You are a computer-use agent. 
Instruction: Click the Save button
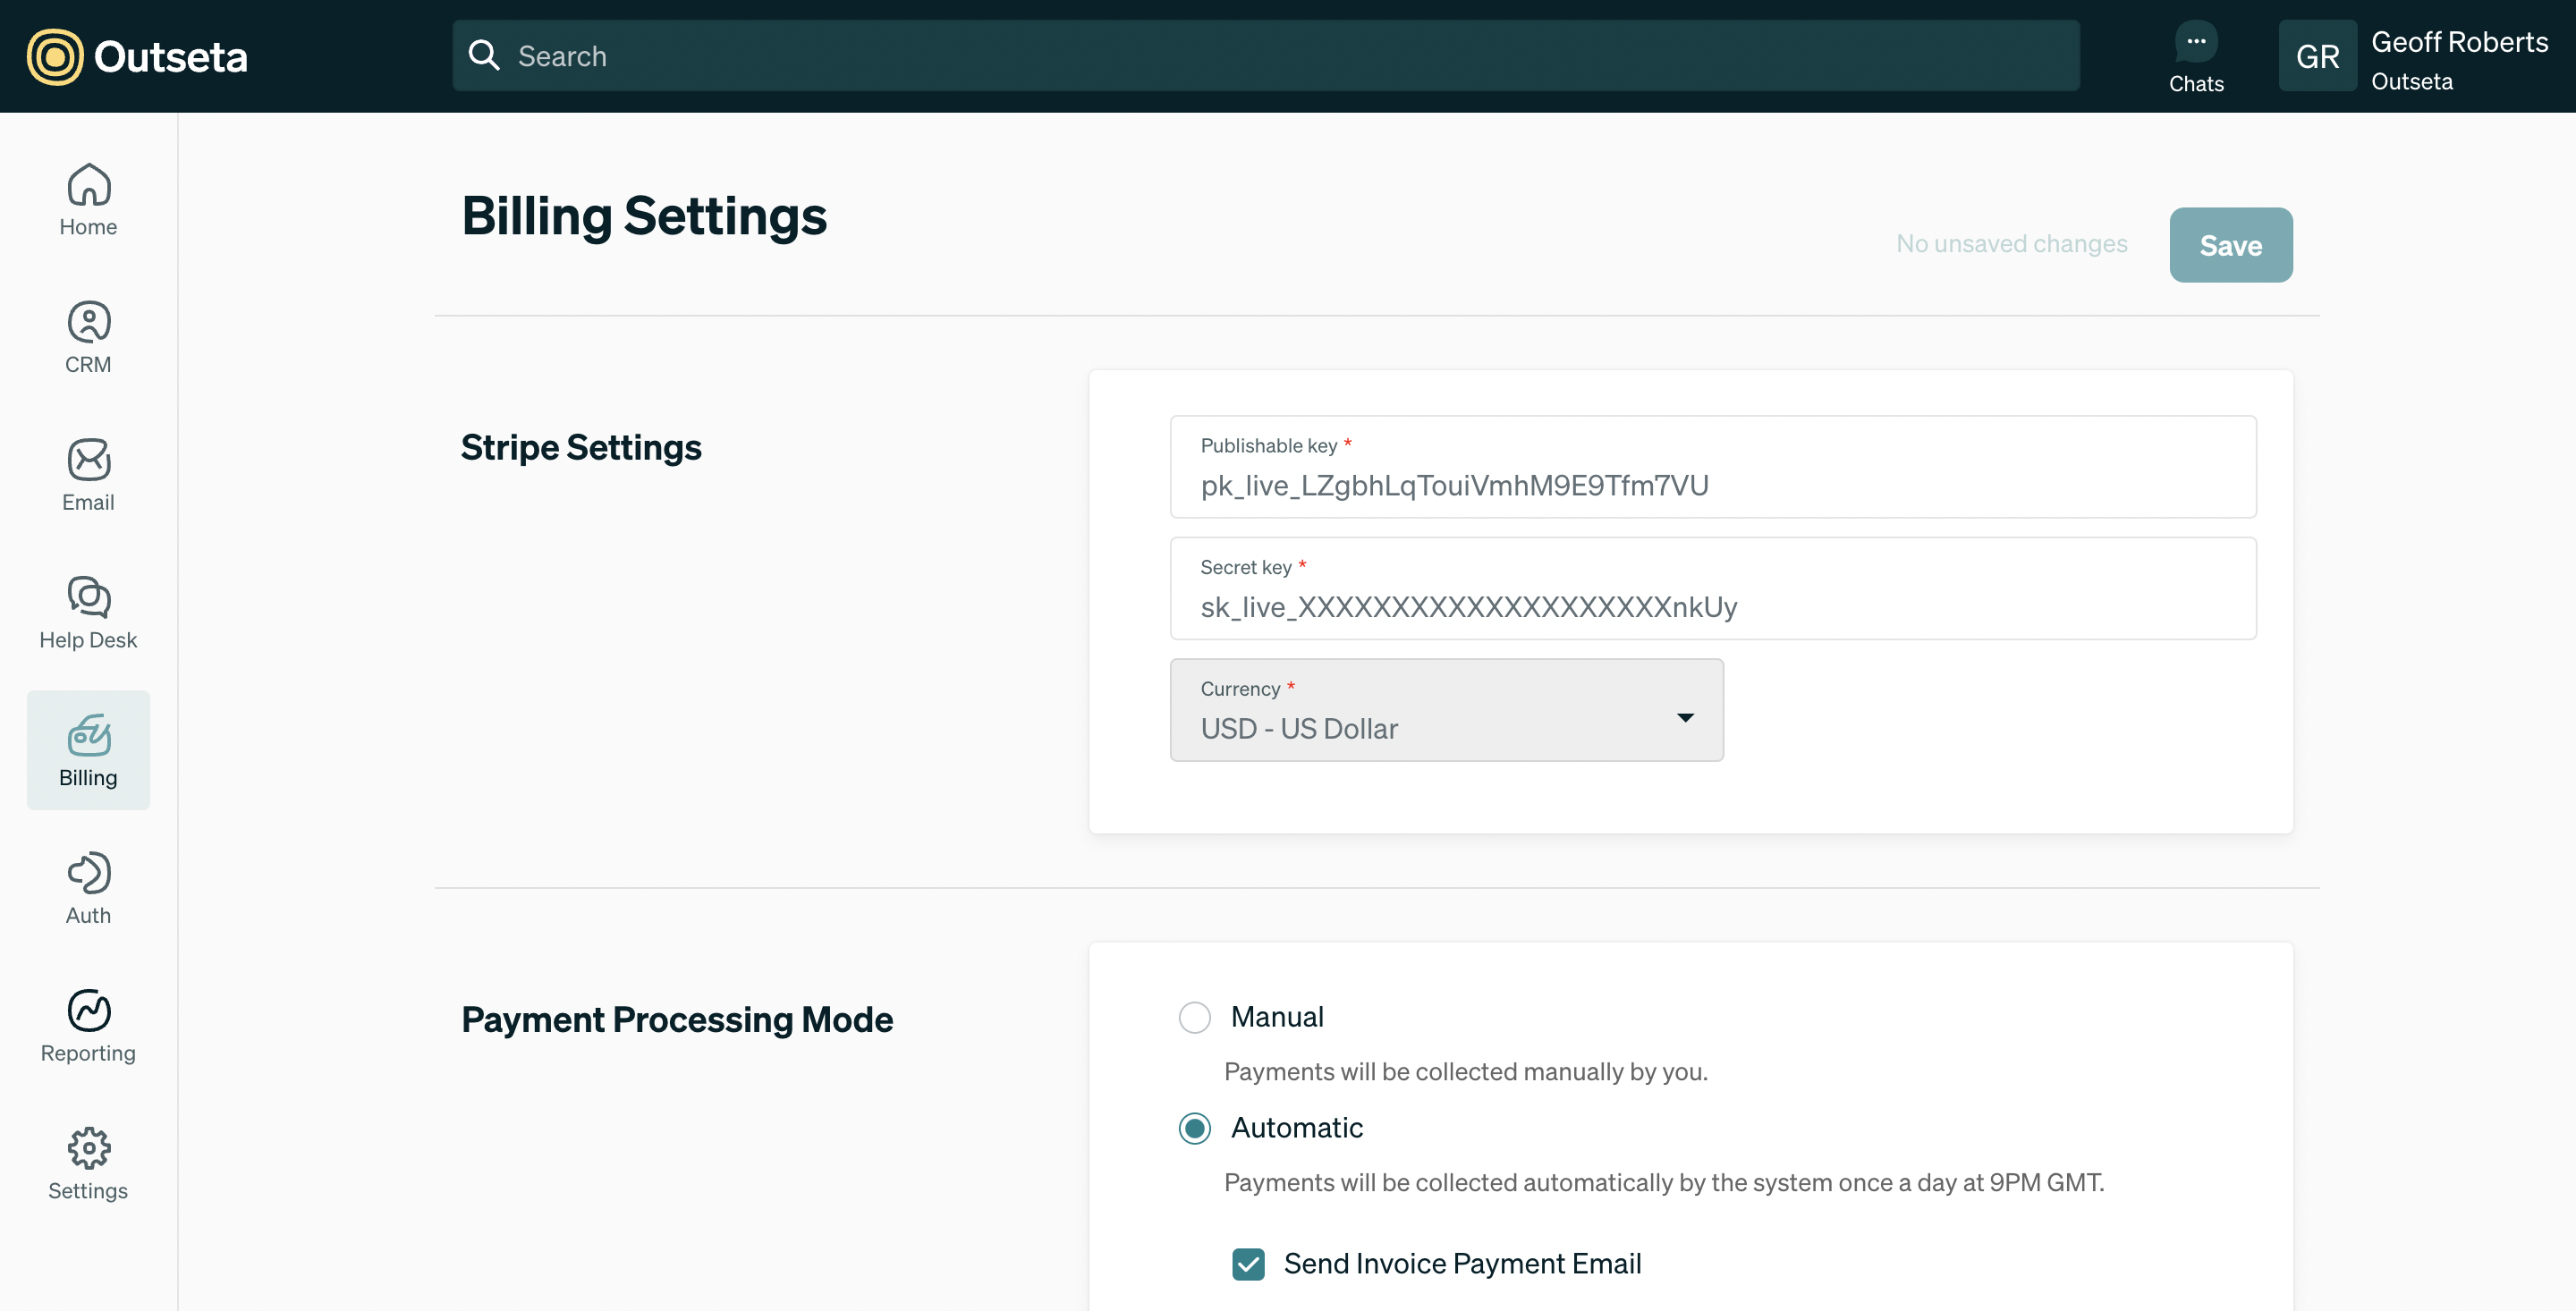pos(2231,244)
